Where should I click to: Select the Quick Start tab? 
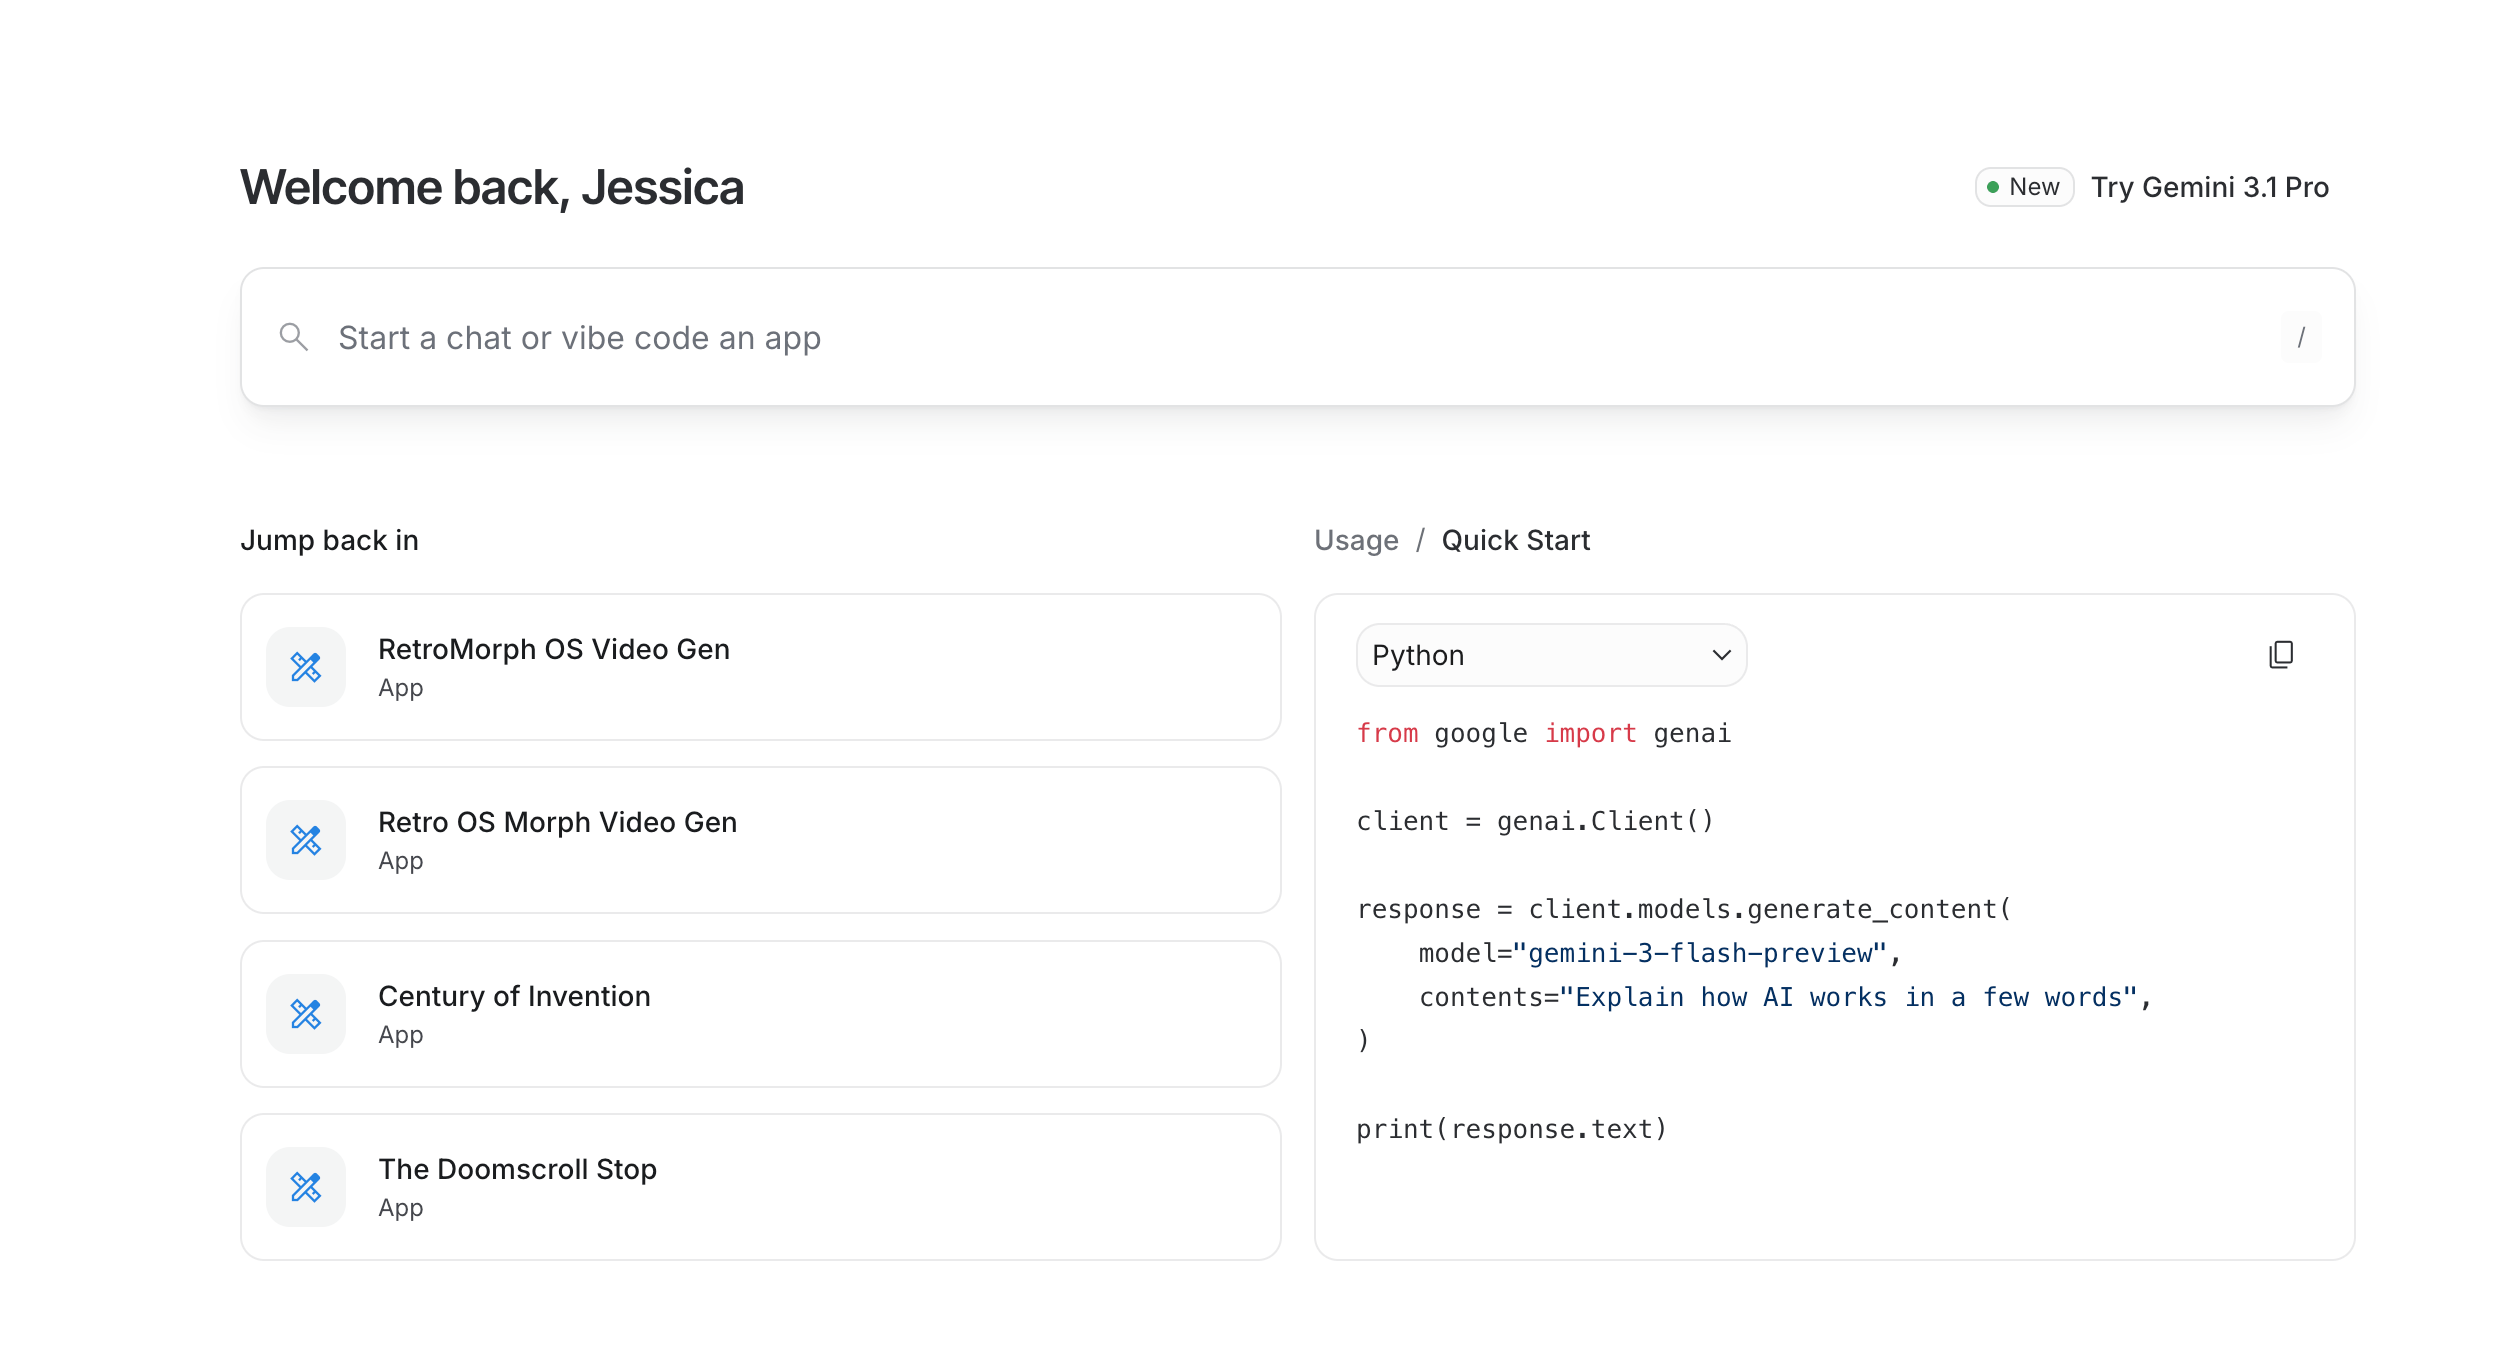tap(1515, 540)
